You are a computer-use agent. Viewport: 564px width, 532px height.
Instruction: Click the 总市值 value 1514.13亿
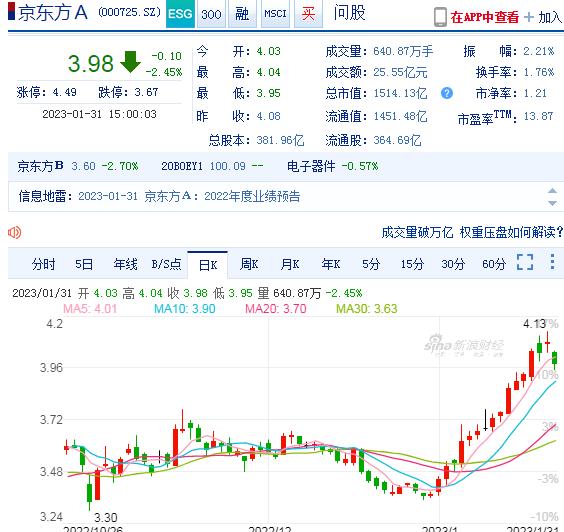[400, 94]
